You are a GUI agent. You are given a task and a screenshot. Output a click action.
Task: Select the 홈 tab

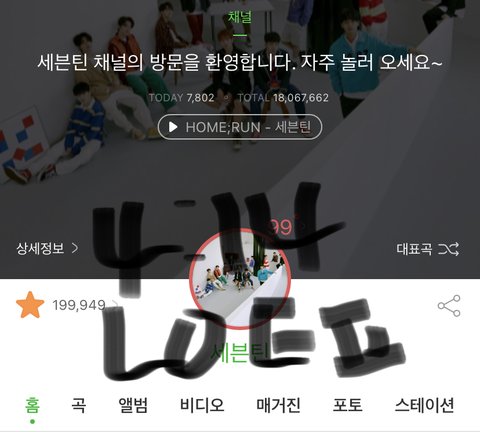tap(32, 405)
